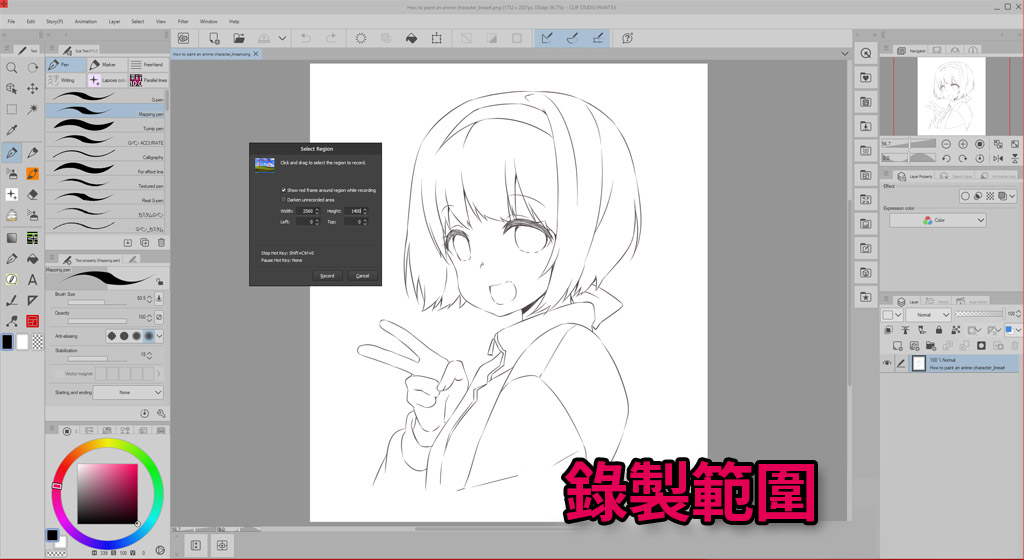This screenshot has width=1024, height=560.
Task: Select the Eyedropper tool
Action: [12, 131]
